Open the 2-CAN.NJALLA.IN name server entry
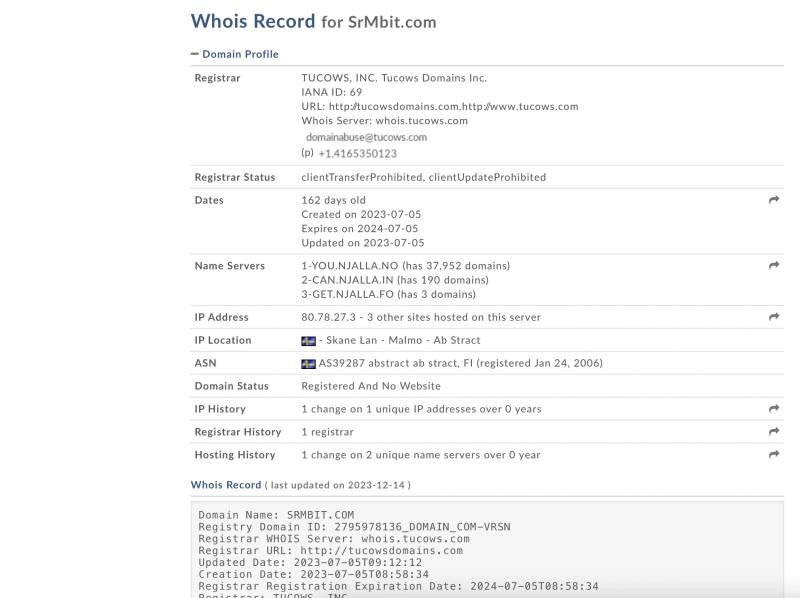800x598 pixels. [x=347, y=280]
